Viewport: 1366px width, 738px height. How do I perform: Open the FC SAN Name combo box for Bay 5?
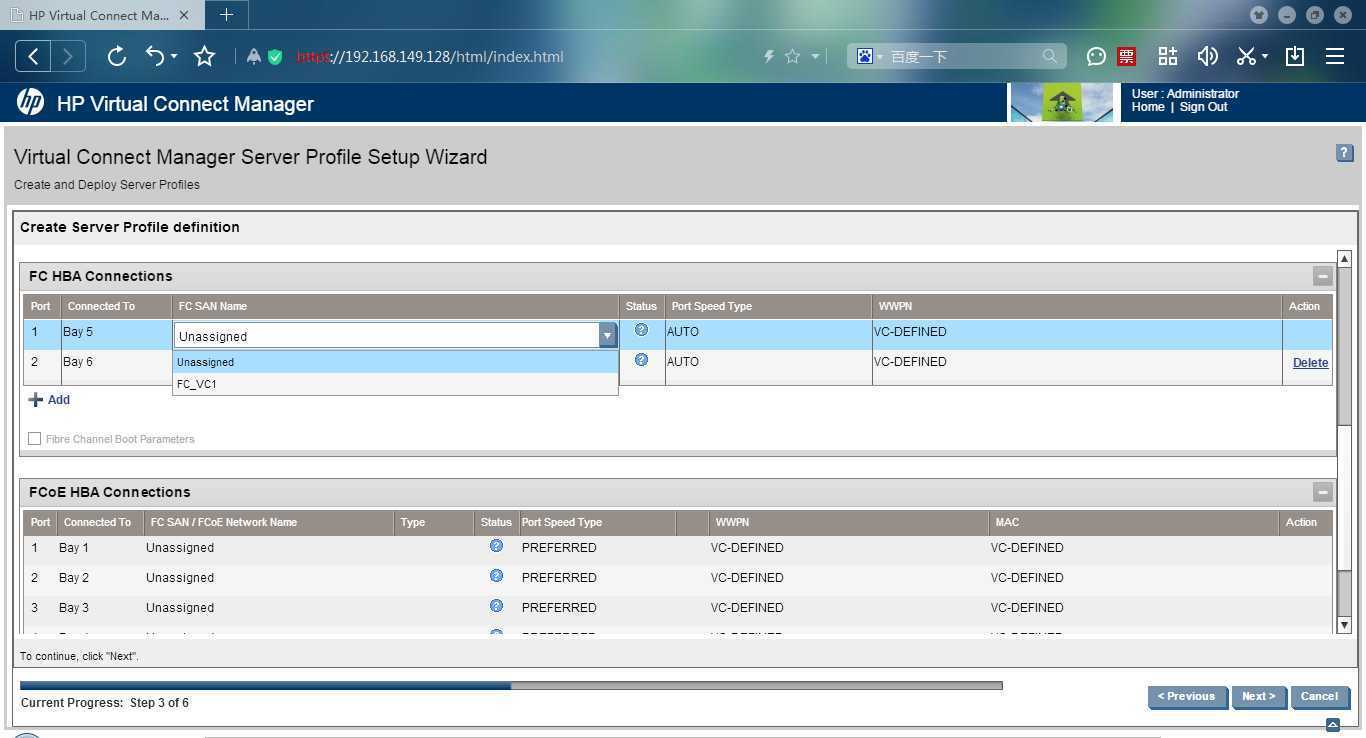396,336
